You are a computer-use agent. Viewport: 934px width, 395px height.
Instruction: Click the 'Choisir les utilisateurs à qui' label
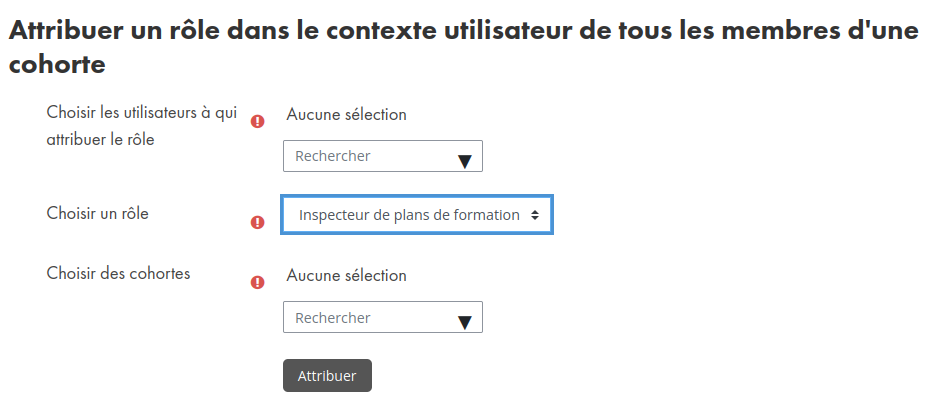(142, 112)
